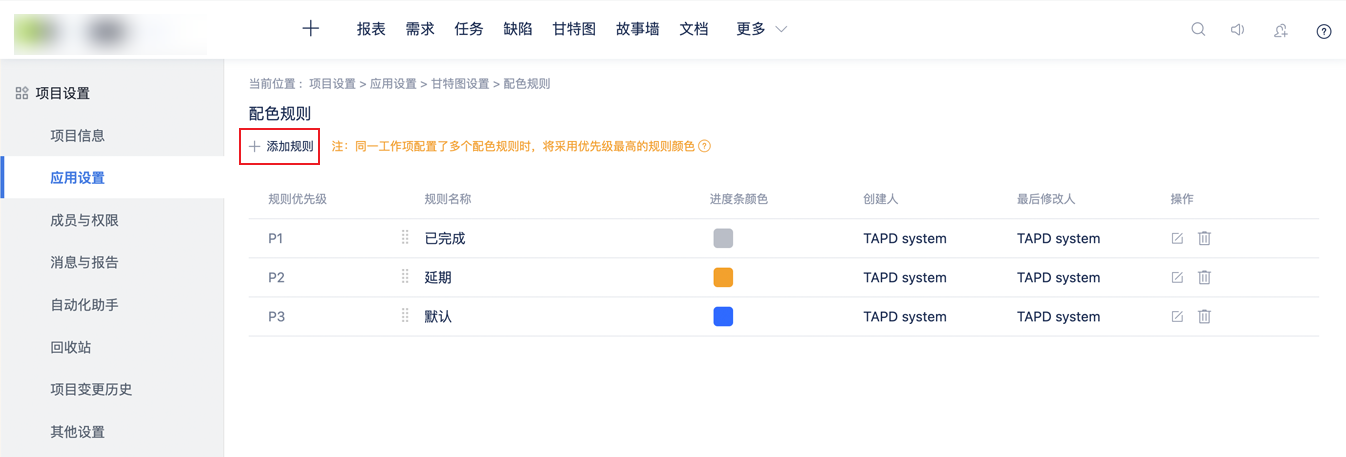Click the blue 默认 color swatch
This screenshot has width=1346, height=457.
click(x=723, y=316)
